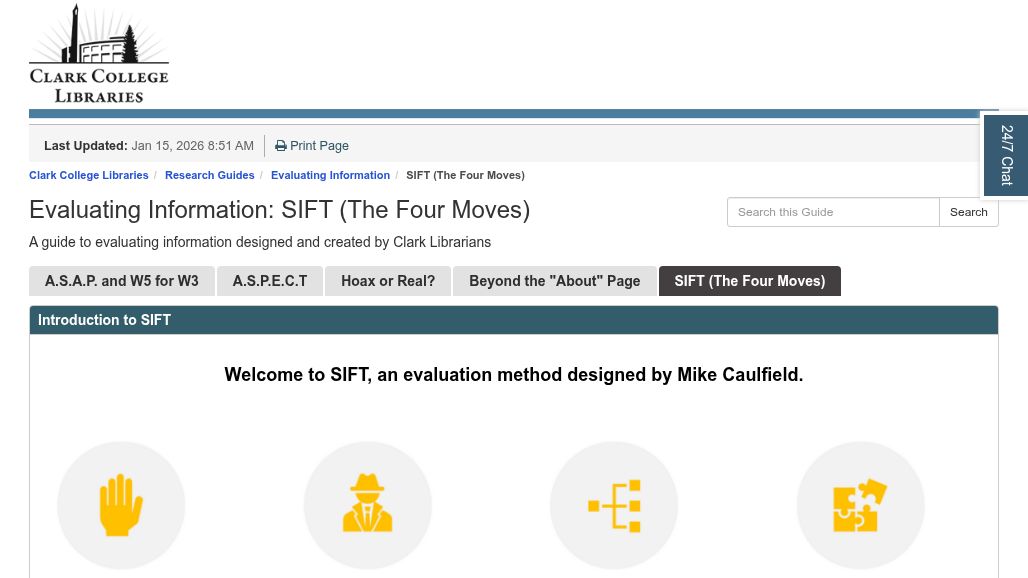Open the 24/7 Chat side panel
The width and height of the screenshot is (1028, 578).
coord(1006,155)
